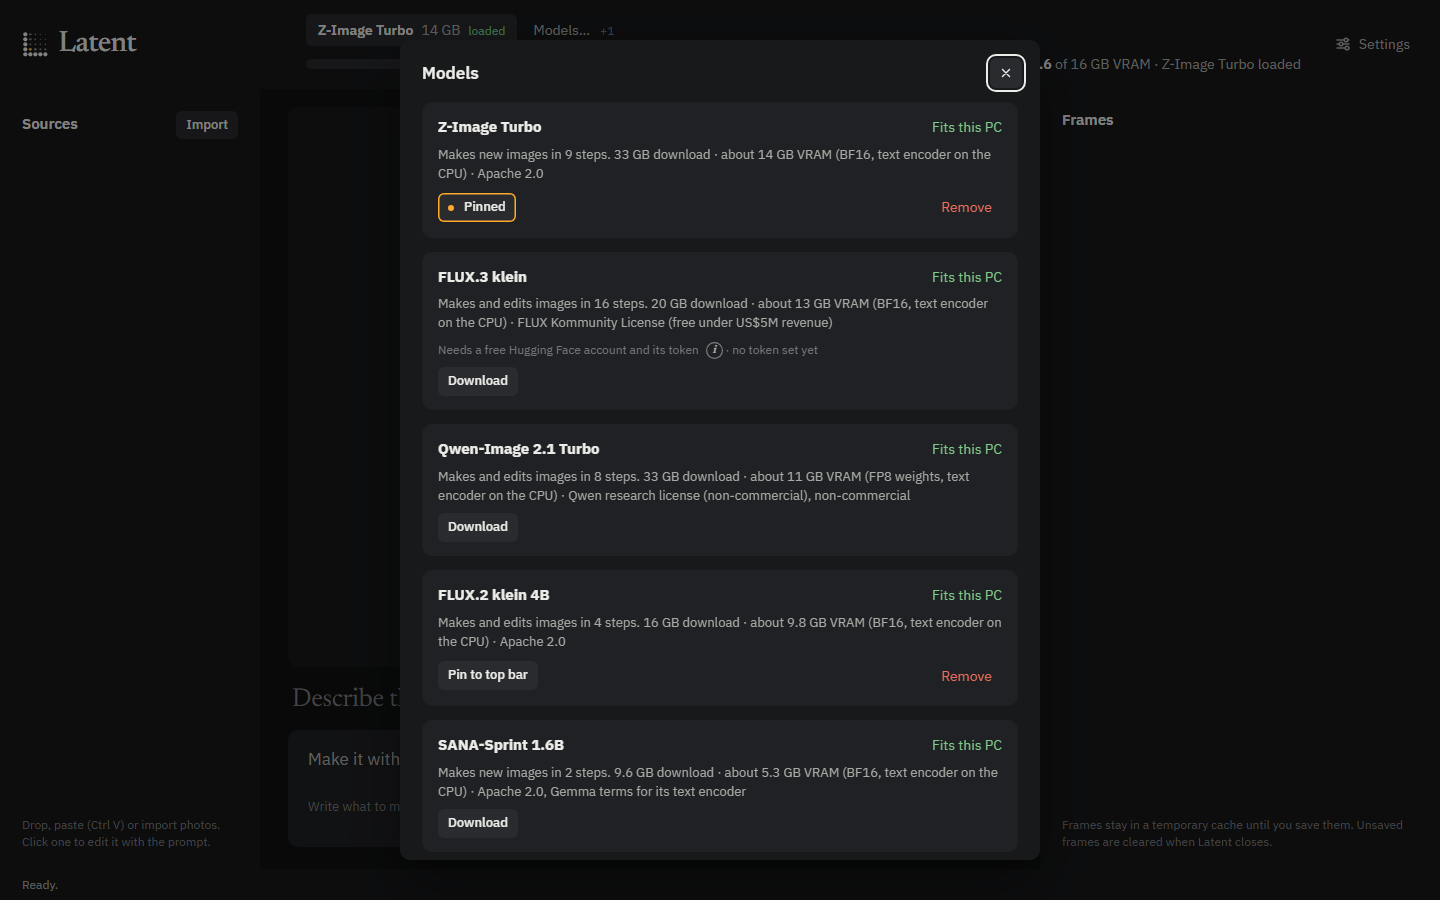Click 'Needs a free Hugging Face account' note
Viewport: 1440px width, 900px height.
(568, 350)
